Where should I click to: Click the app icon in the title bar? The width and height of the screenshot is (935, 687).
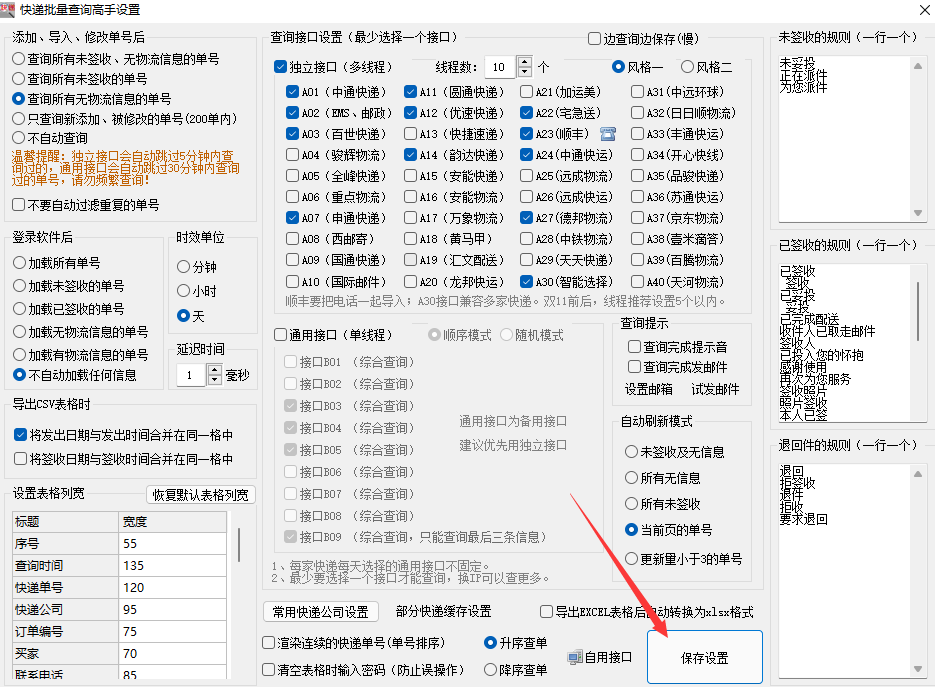pos(10,9)
